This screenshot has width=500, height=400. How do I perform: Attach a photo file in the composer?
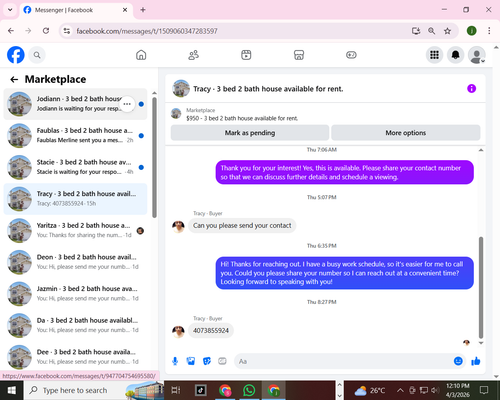tap(191, 361)
